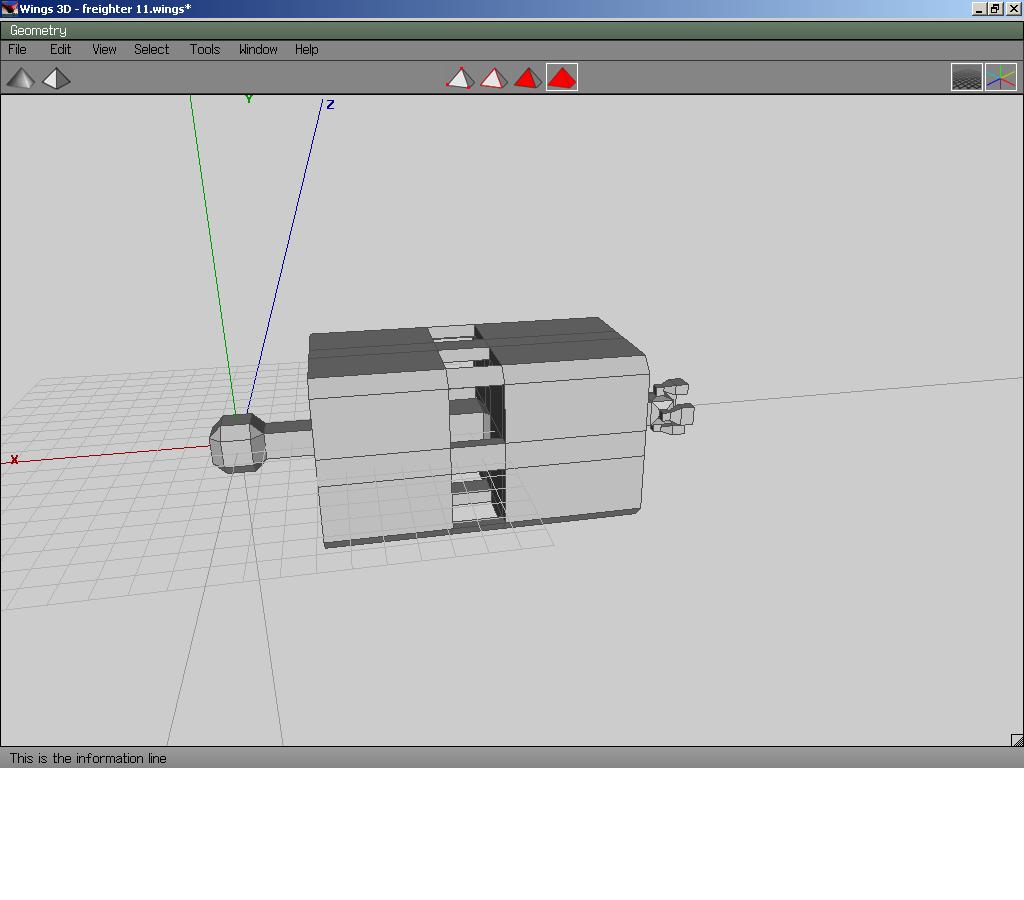Screen dimensions: 1024x900
Task: Click the Wings 3D title bar icon
Action: click(10, 9)
